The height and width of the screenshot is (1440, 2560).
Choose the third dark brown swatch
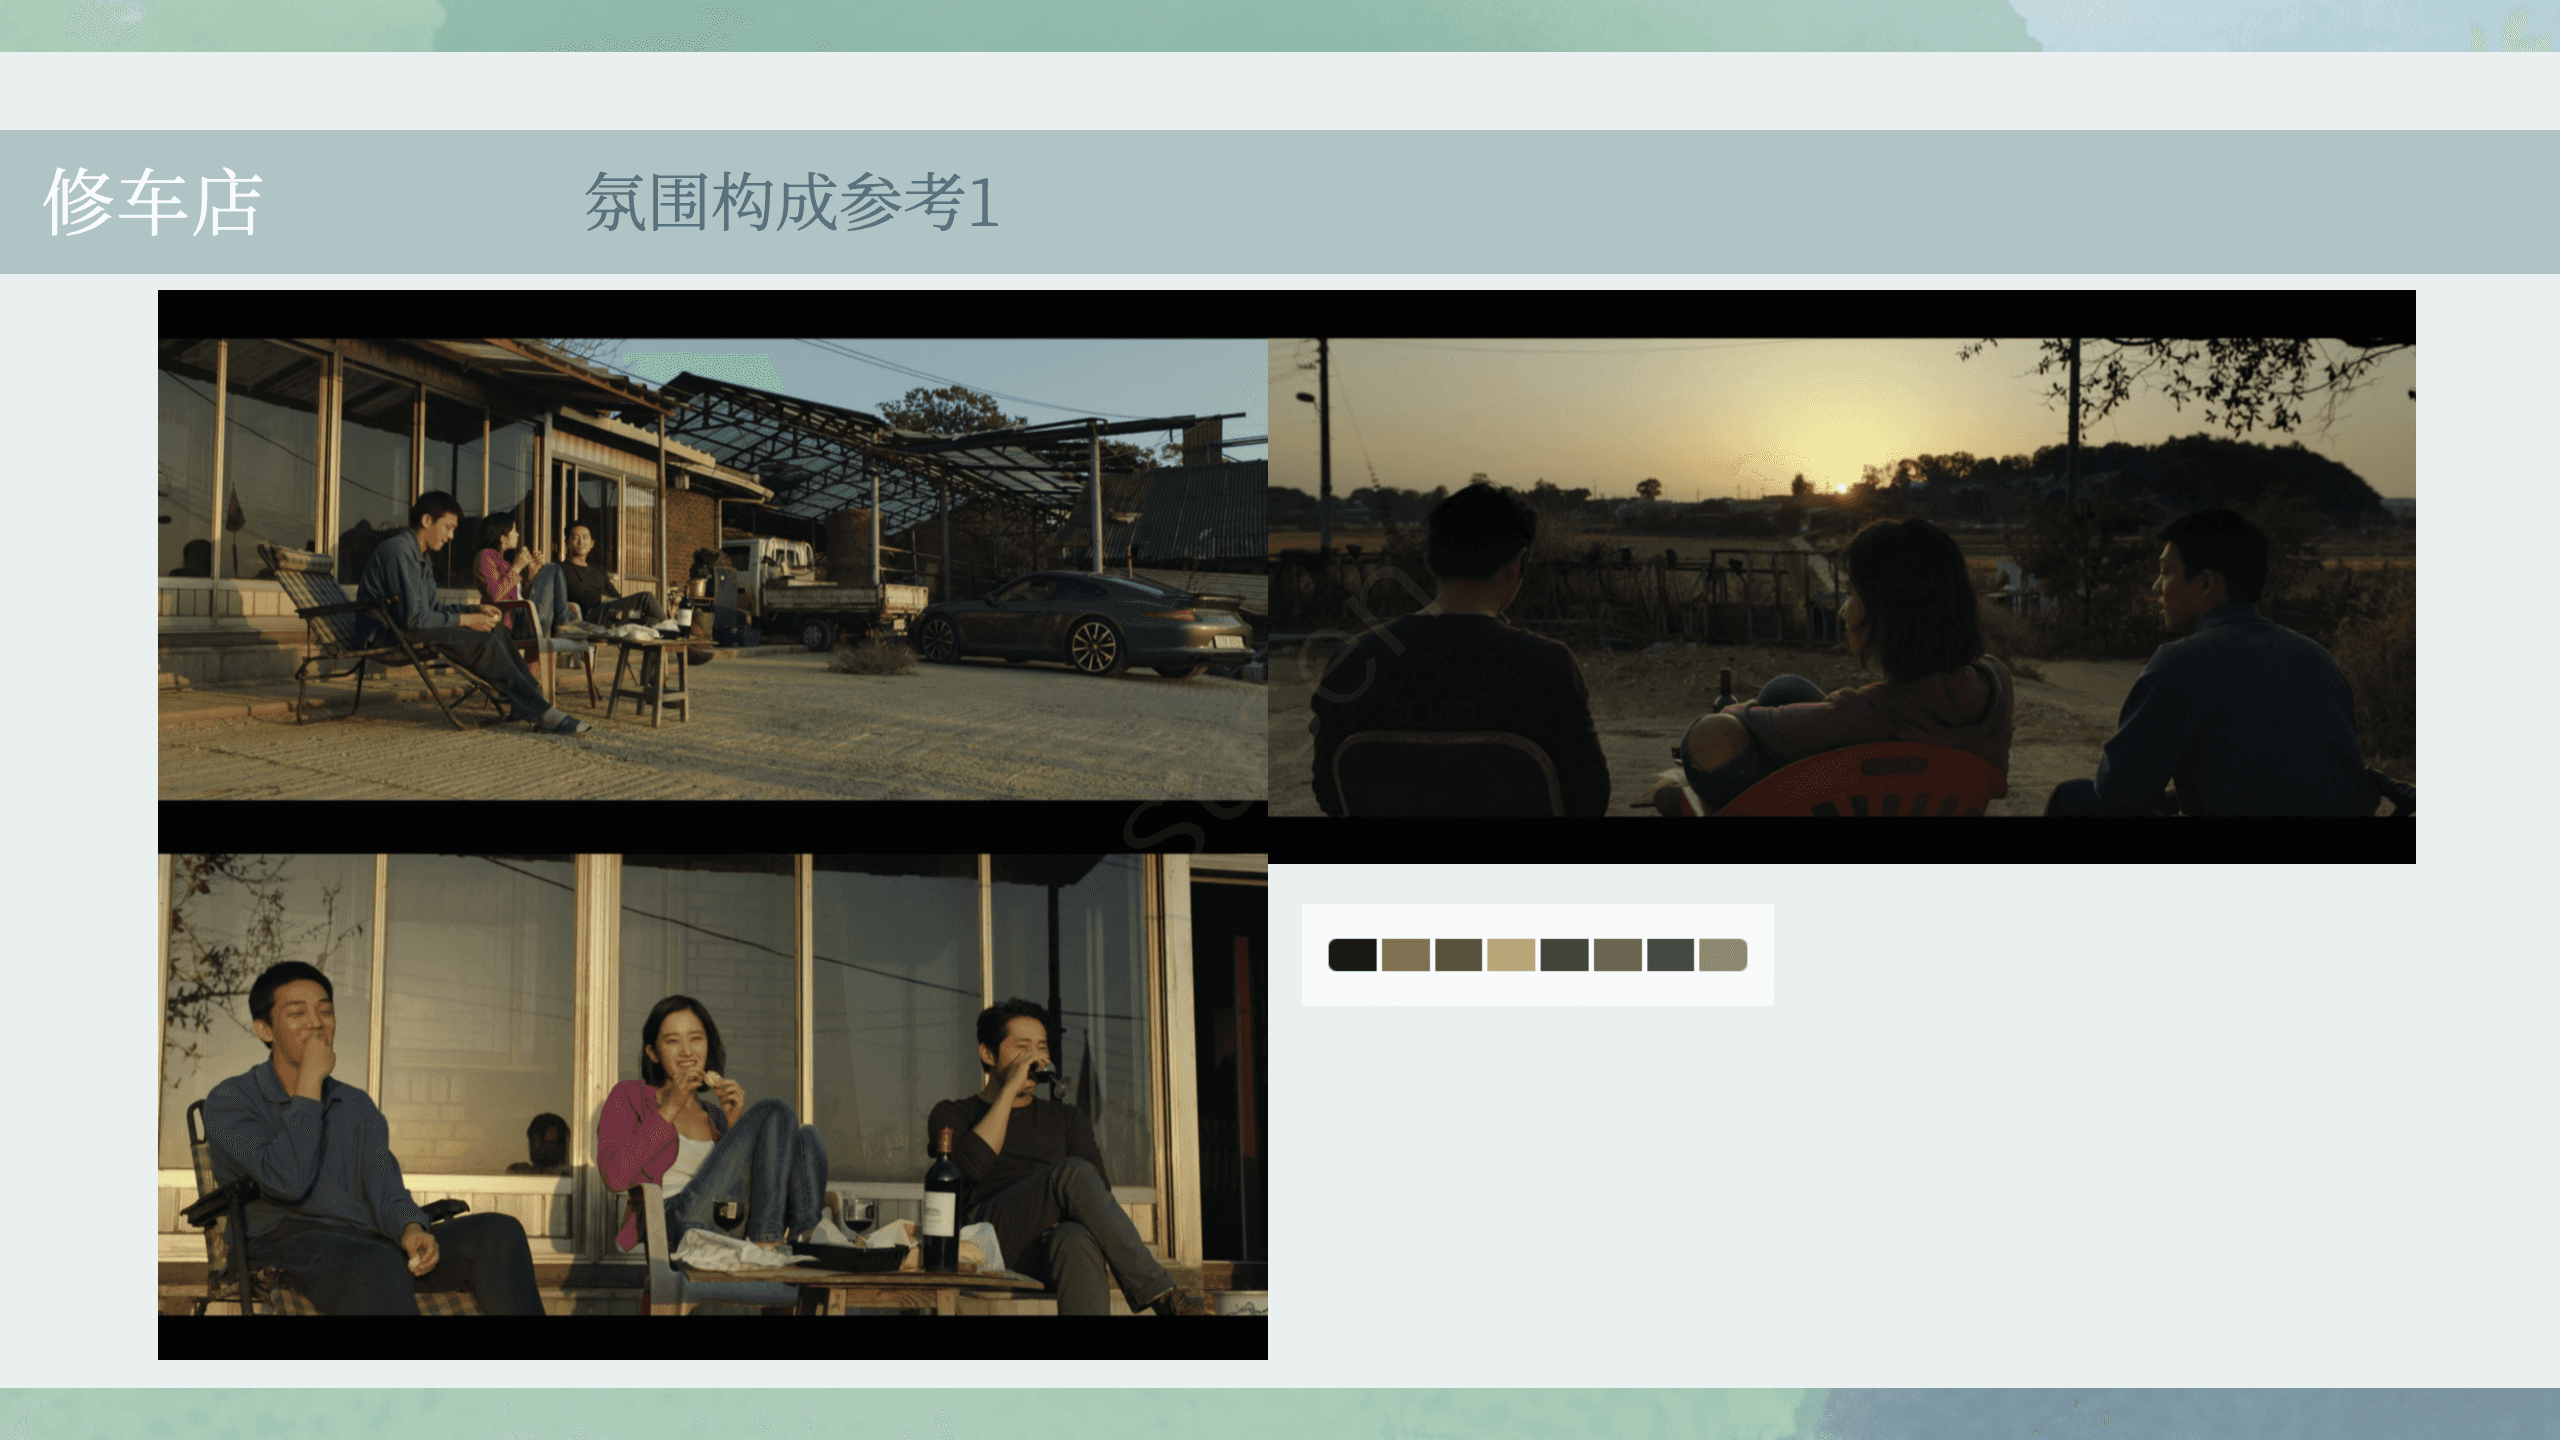coord(1458,955)
